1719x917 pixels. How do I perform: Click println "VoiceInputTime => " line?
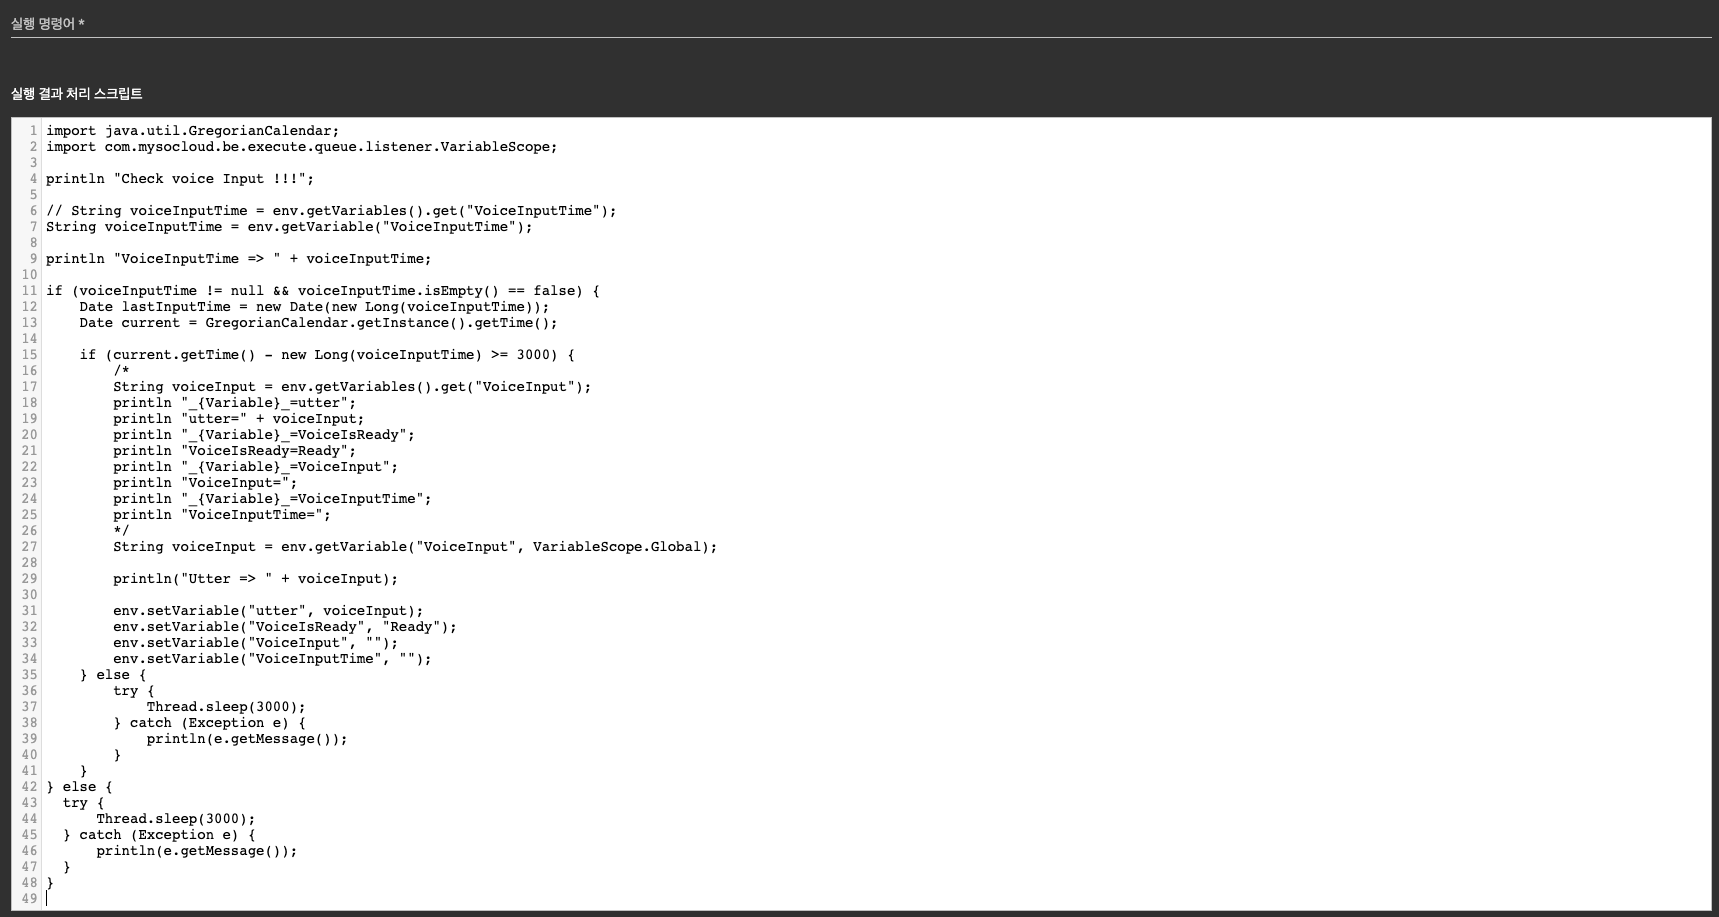(x=239, y=259)
